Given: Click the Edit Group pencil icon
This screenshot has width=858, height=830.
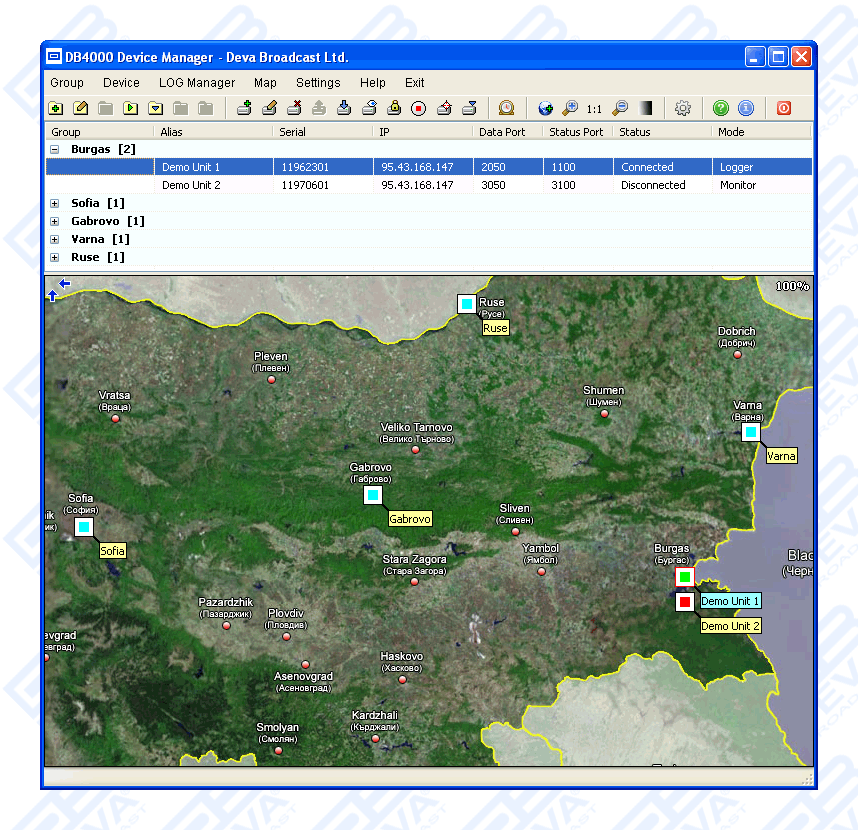Looking at the screenshot, I should [x=81, y=108].
